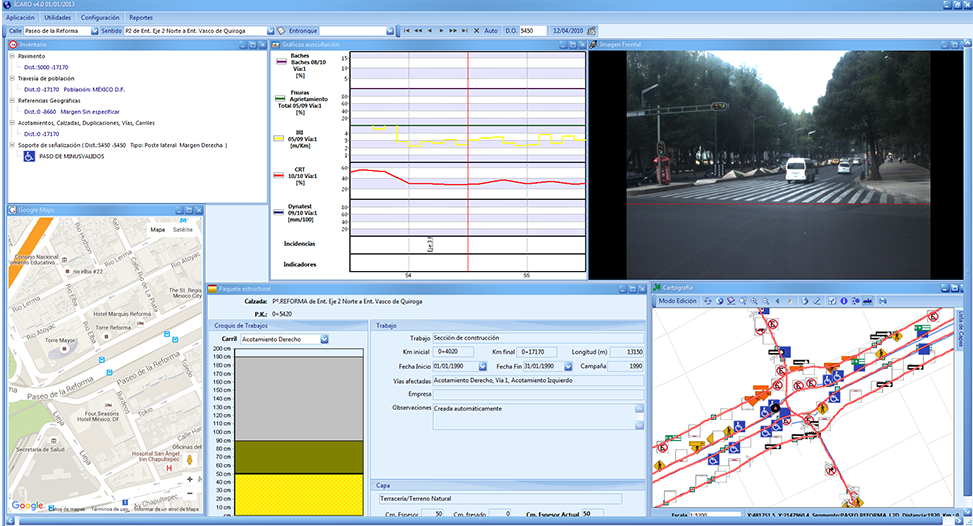Expand the Calle dropdown list

(x=94, y=31)
